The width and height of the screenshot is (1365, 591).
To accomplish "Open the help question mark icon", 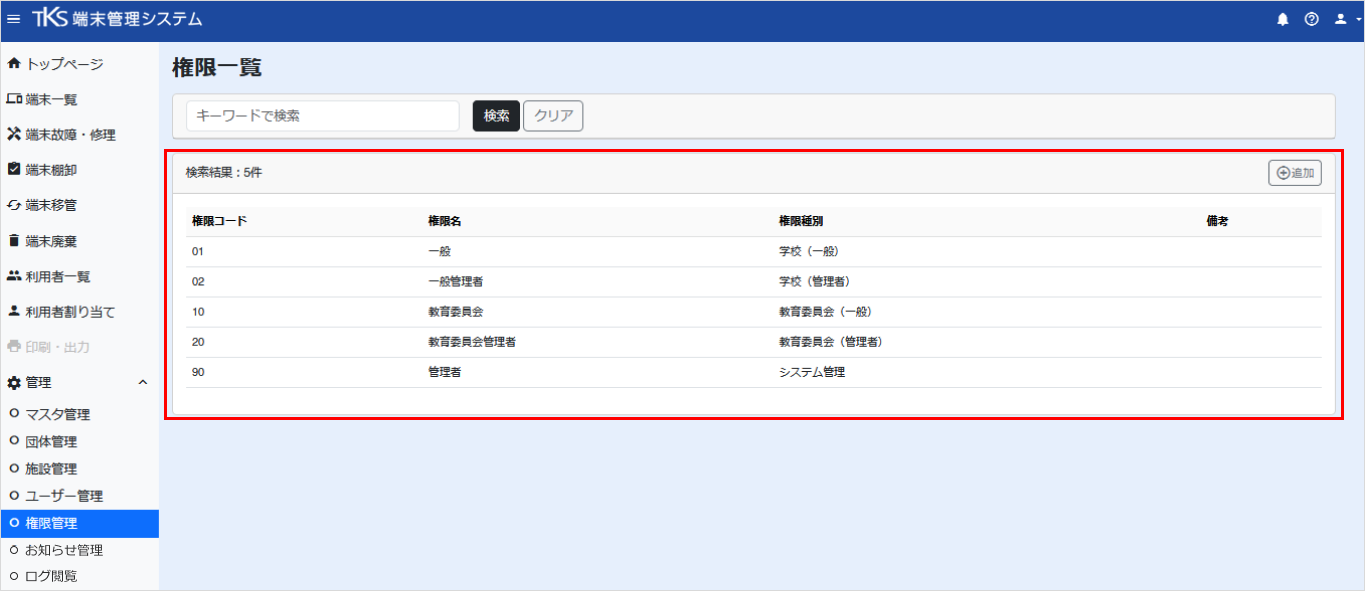I will [x=1312, y=20].
